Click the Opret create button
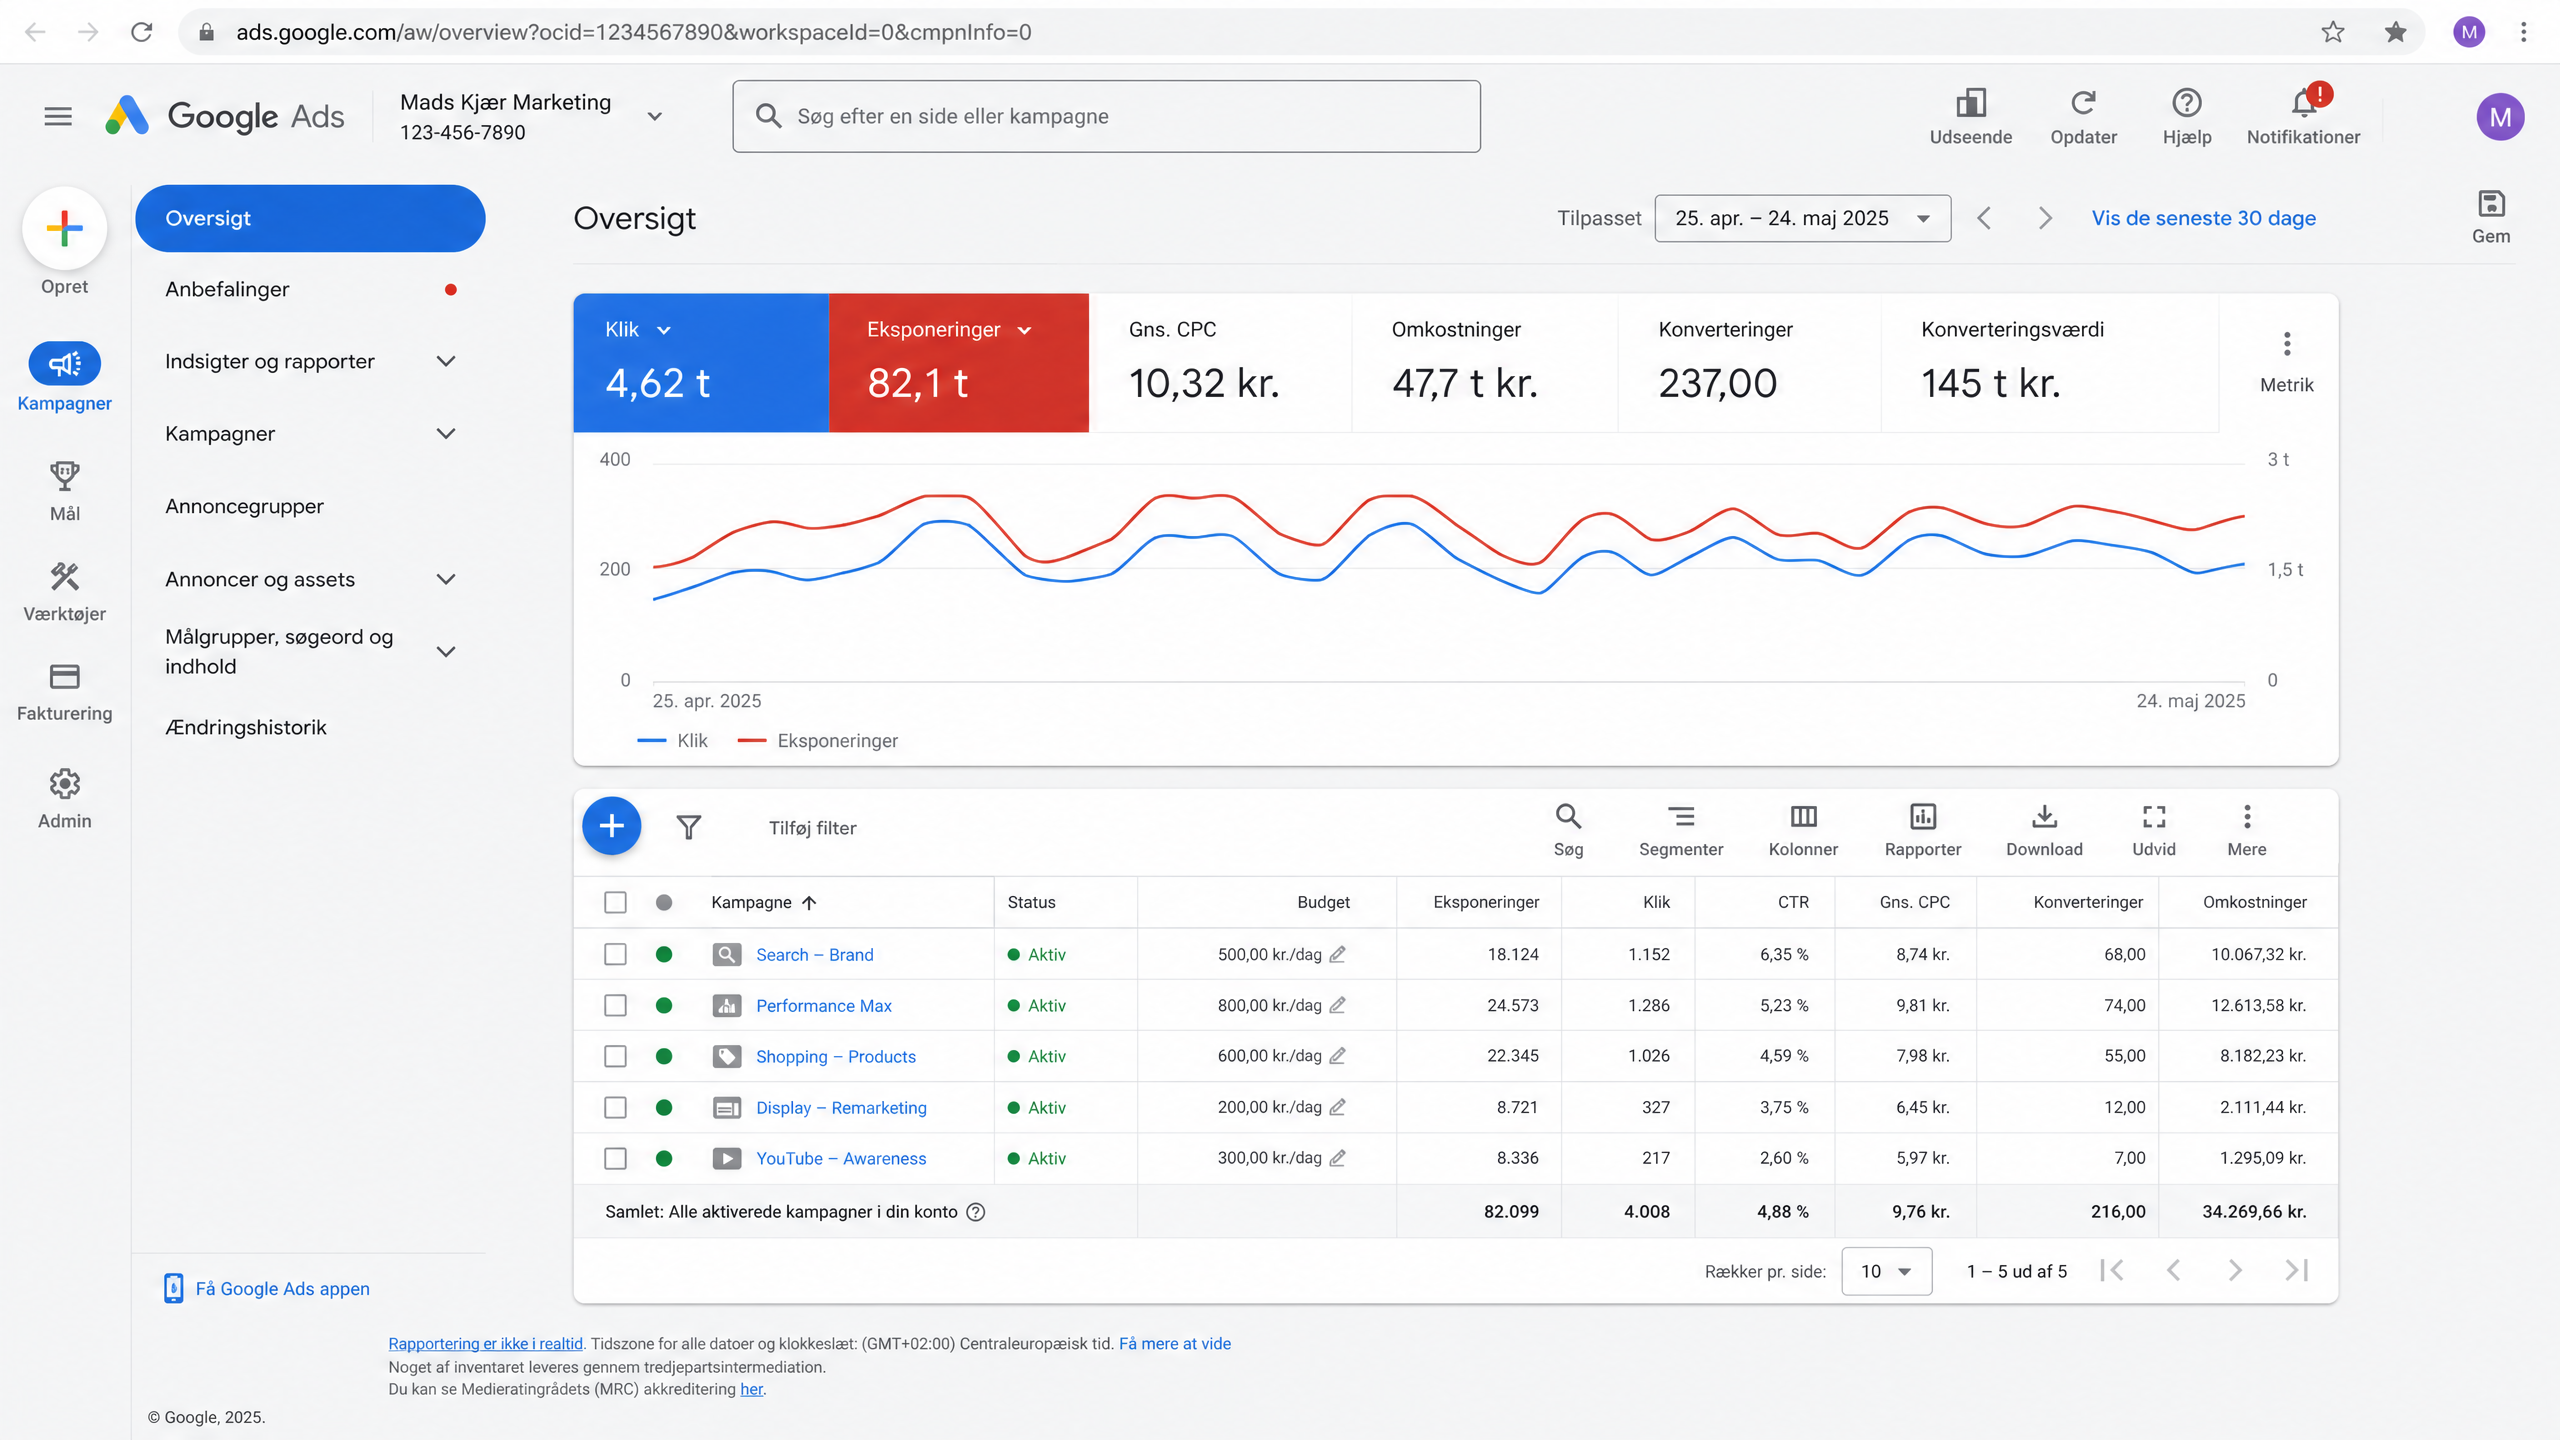The image size is (2560, 1440). coord(65,228)
